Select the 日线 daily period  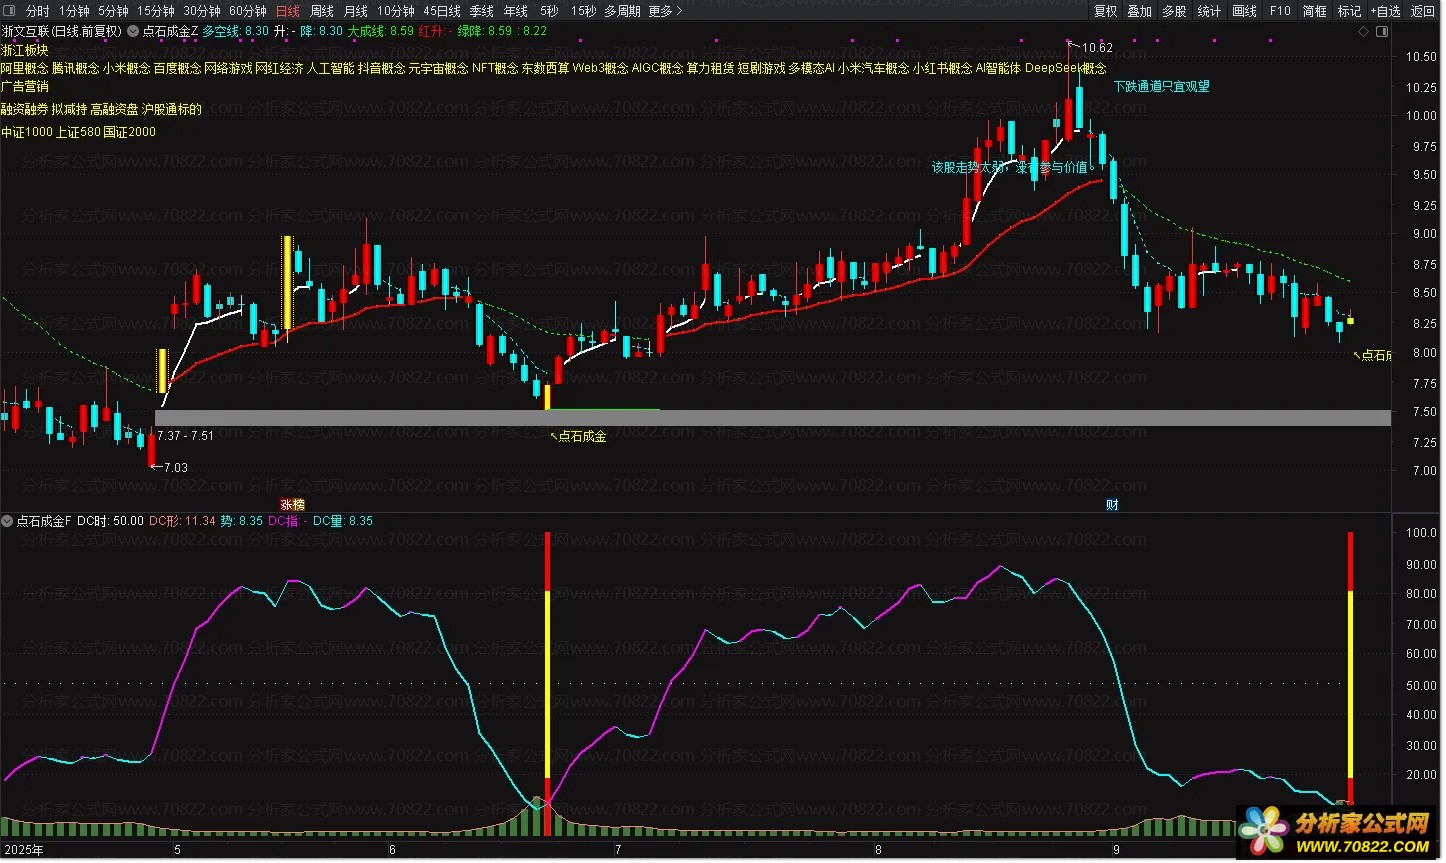(x=288, y=11)
